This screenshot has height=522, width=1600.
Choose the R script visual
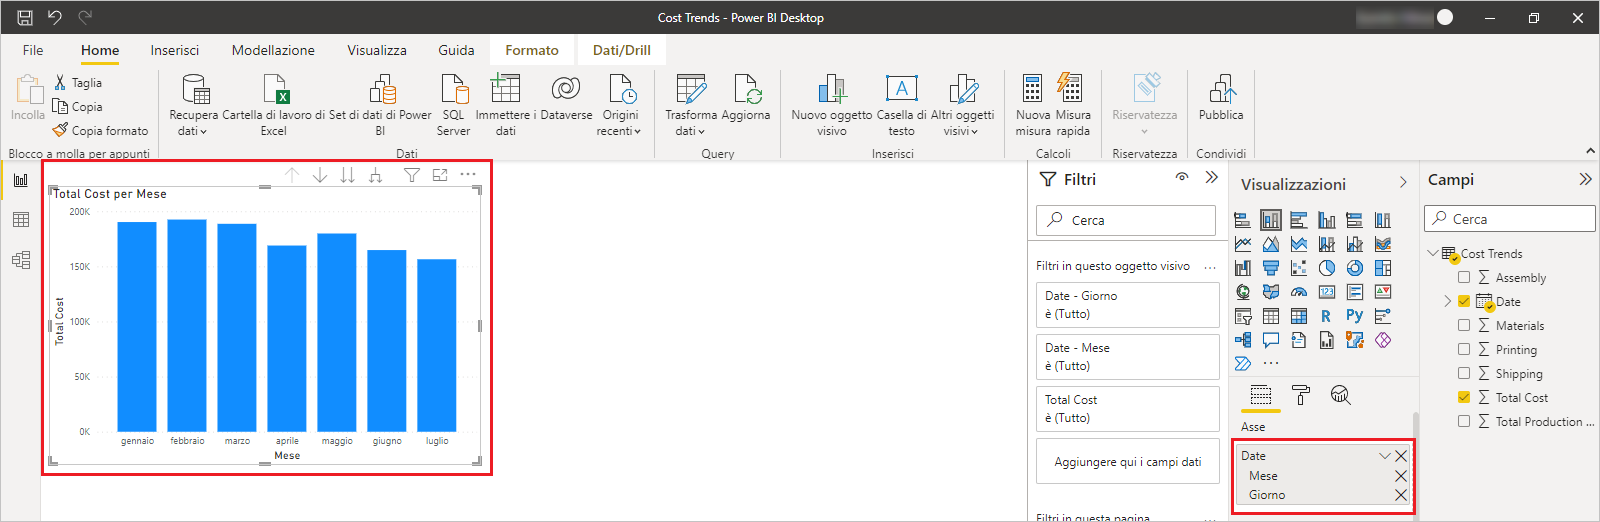1326,316
